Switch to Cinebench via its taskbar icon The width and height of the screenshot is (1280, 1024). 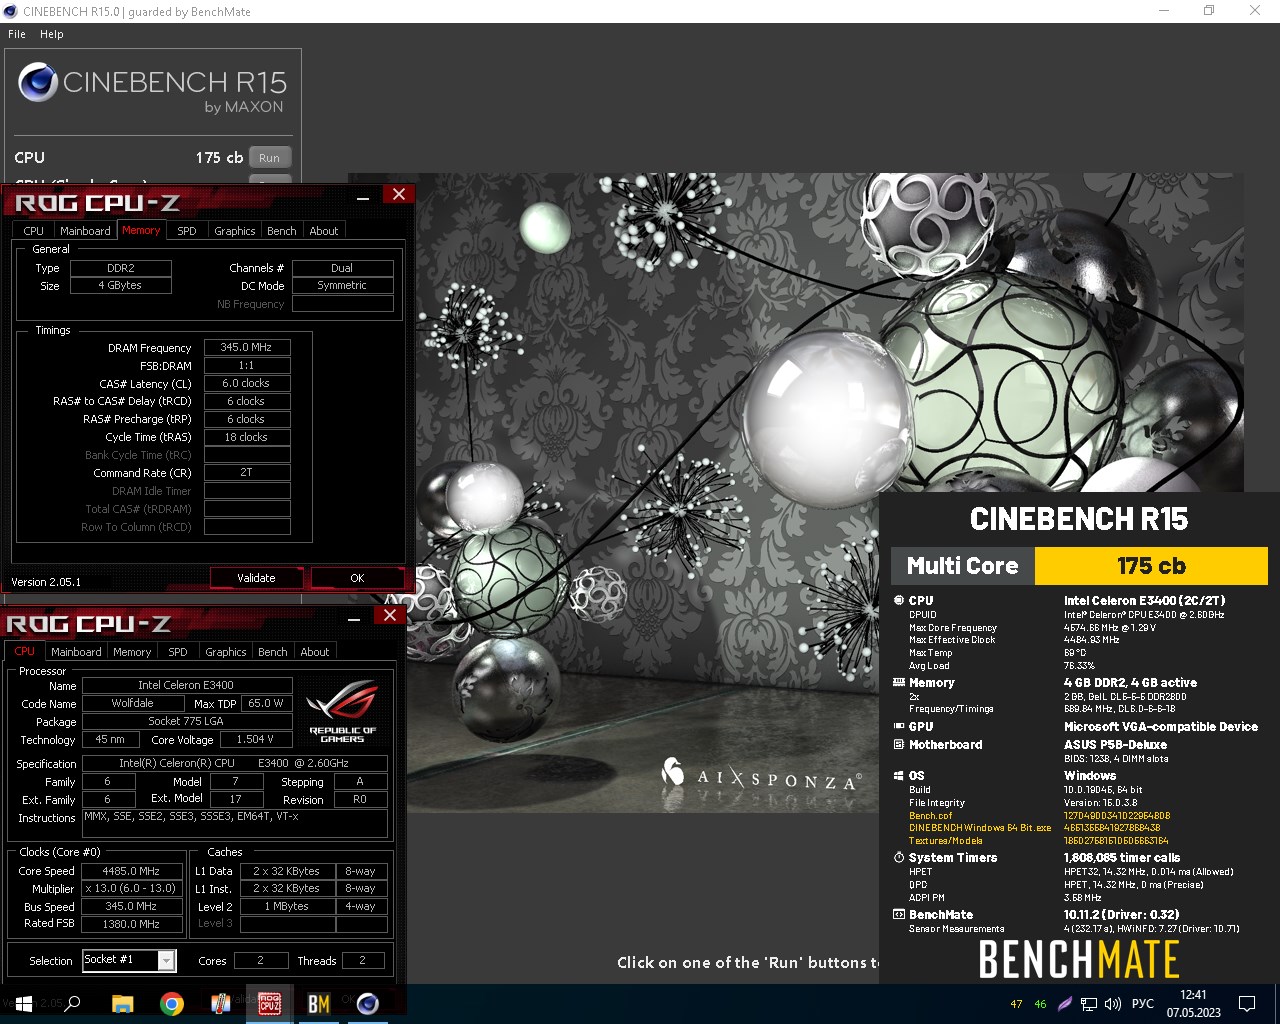(x=367, y=1004)
